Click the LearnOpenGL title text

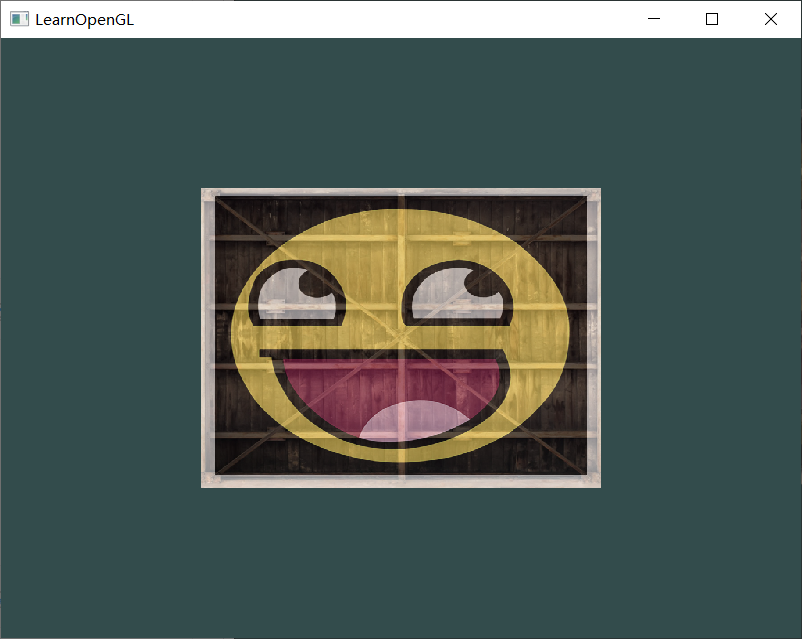(84, 20)
